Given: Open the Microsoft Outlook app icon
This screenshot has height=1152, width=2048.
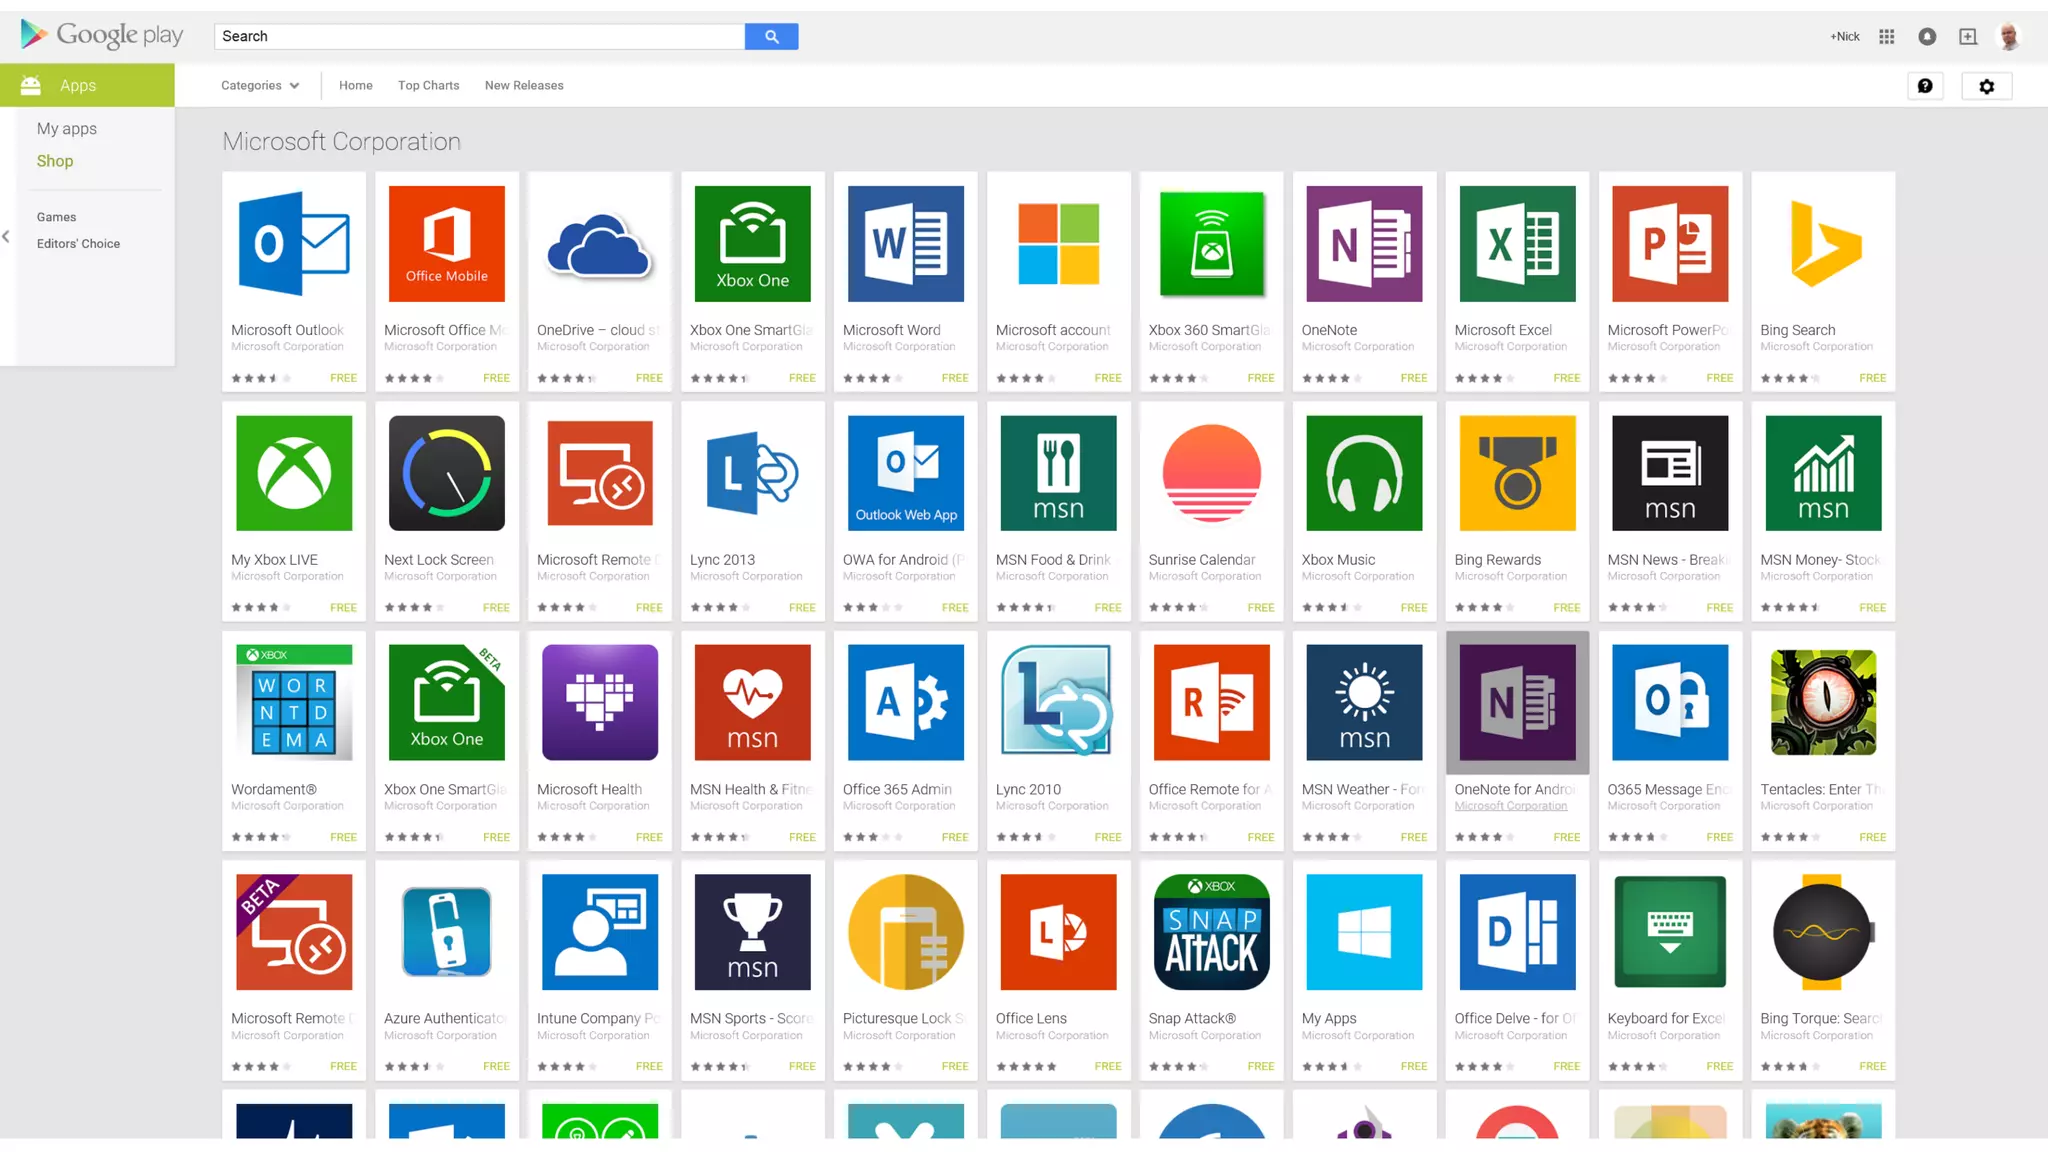Looking at the screenshot, I should click(x=294, y=244).
